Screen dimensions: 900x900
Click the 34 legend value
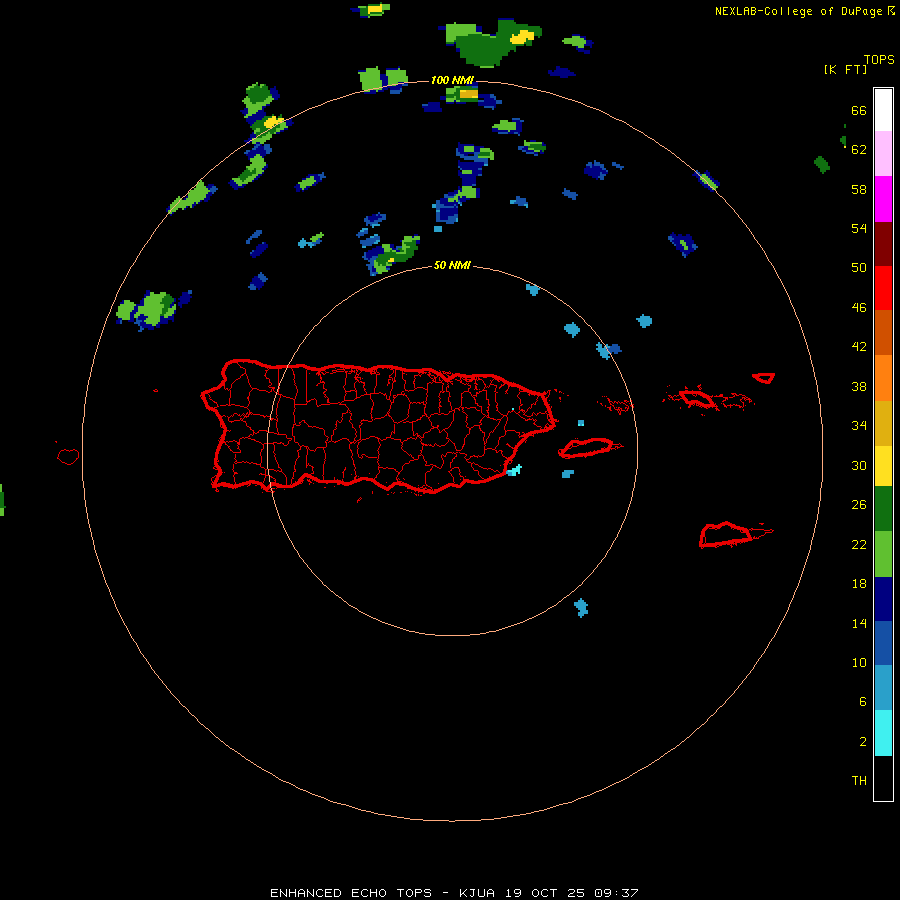pos(859,426)
